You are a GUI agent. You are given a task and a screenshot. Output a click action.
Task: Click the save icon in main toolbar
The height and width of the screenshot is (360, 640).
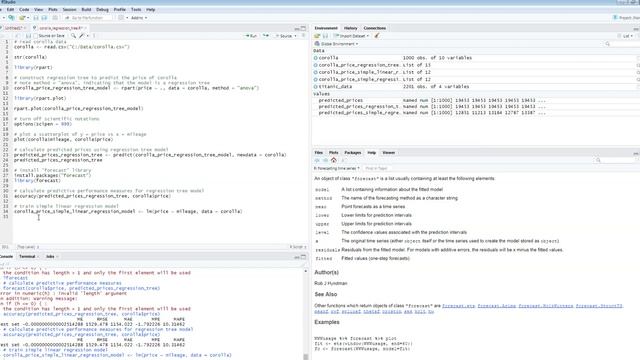(x=36, y=18)
